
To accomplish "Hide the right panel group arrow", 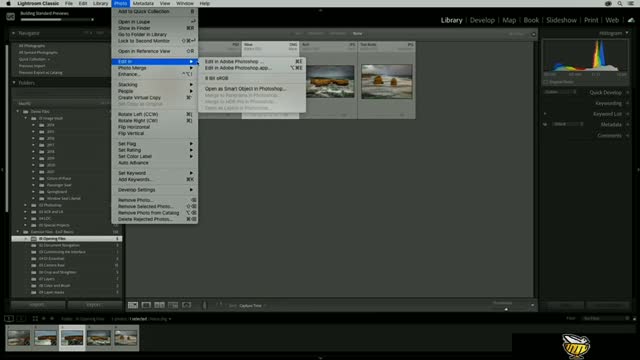I will [x=638, y=170].
